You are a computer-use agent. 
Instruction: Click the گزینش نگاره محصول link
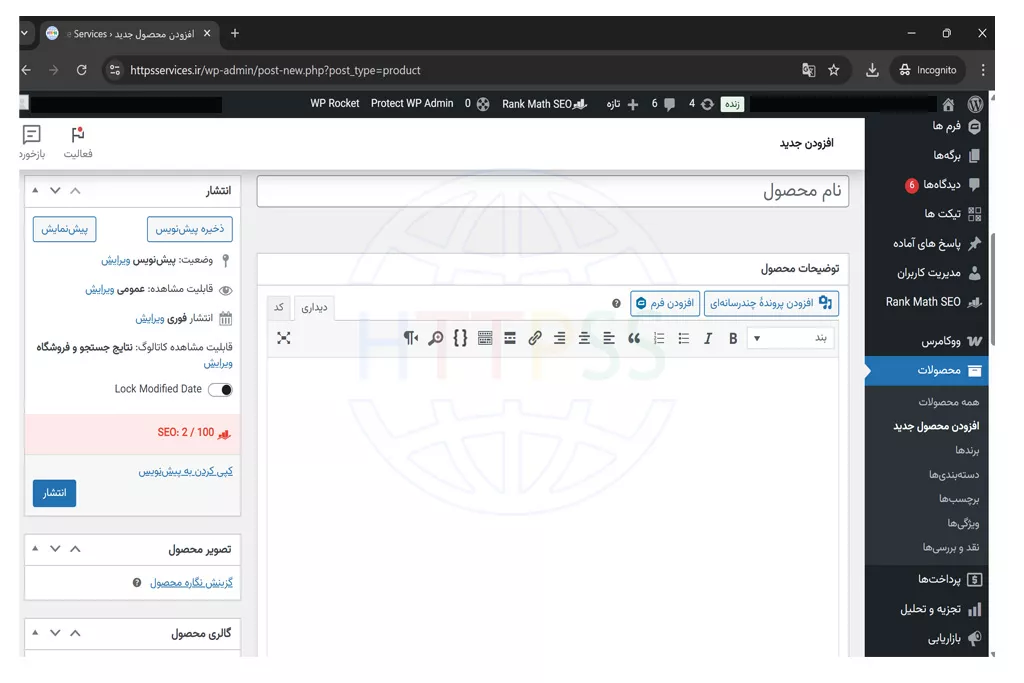191,583
